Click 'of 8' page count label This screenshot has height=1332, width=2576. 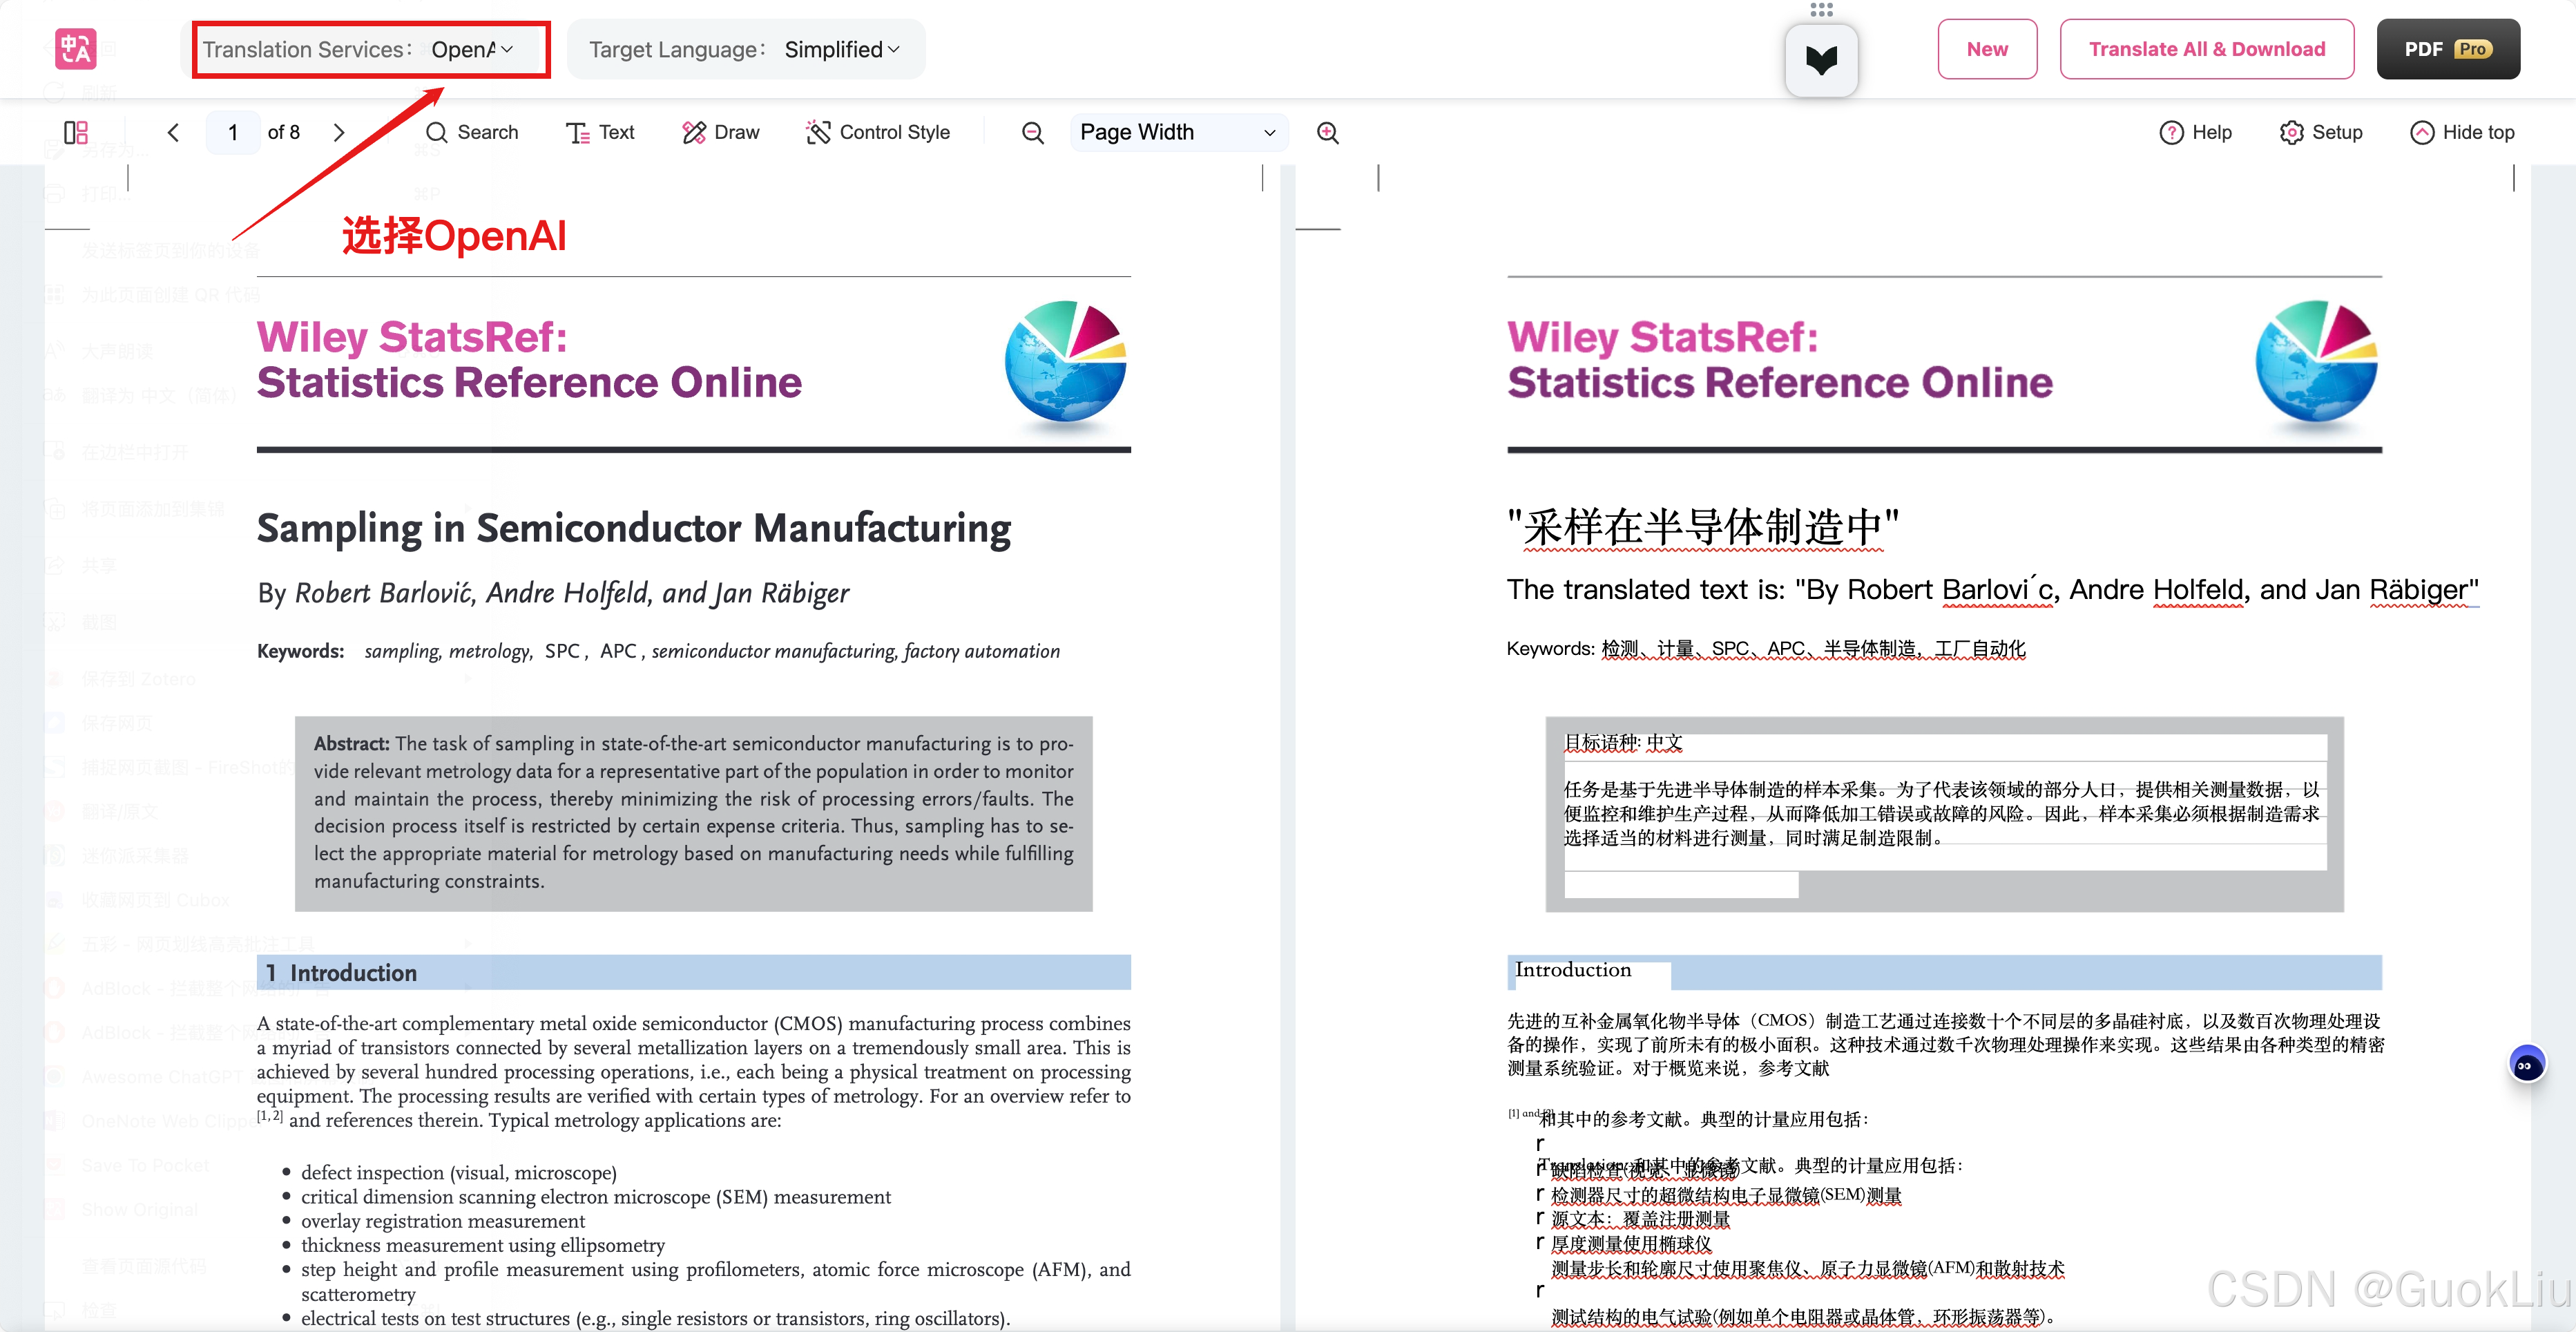click(284, 132)
